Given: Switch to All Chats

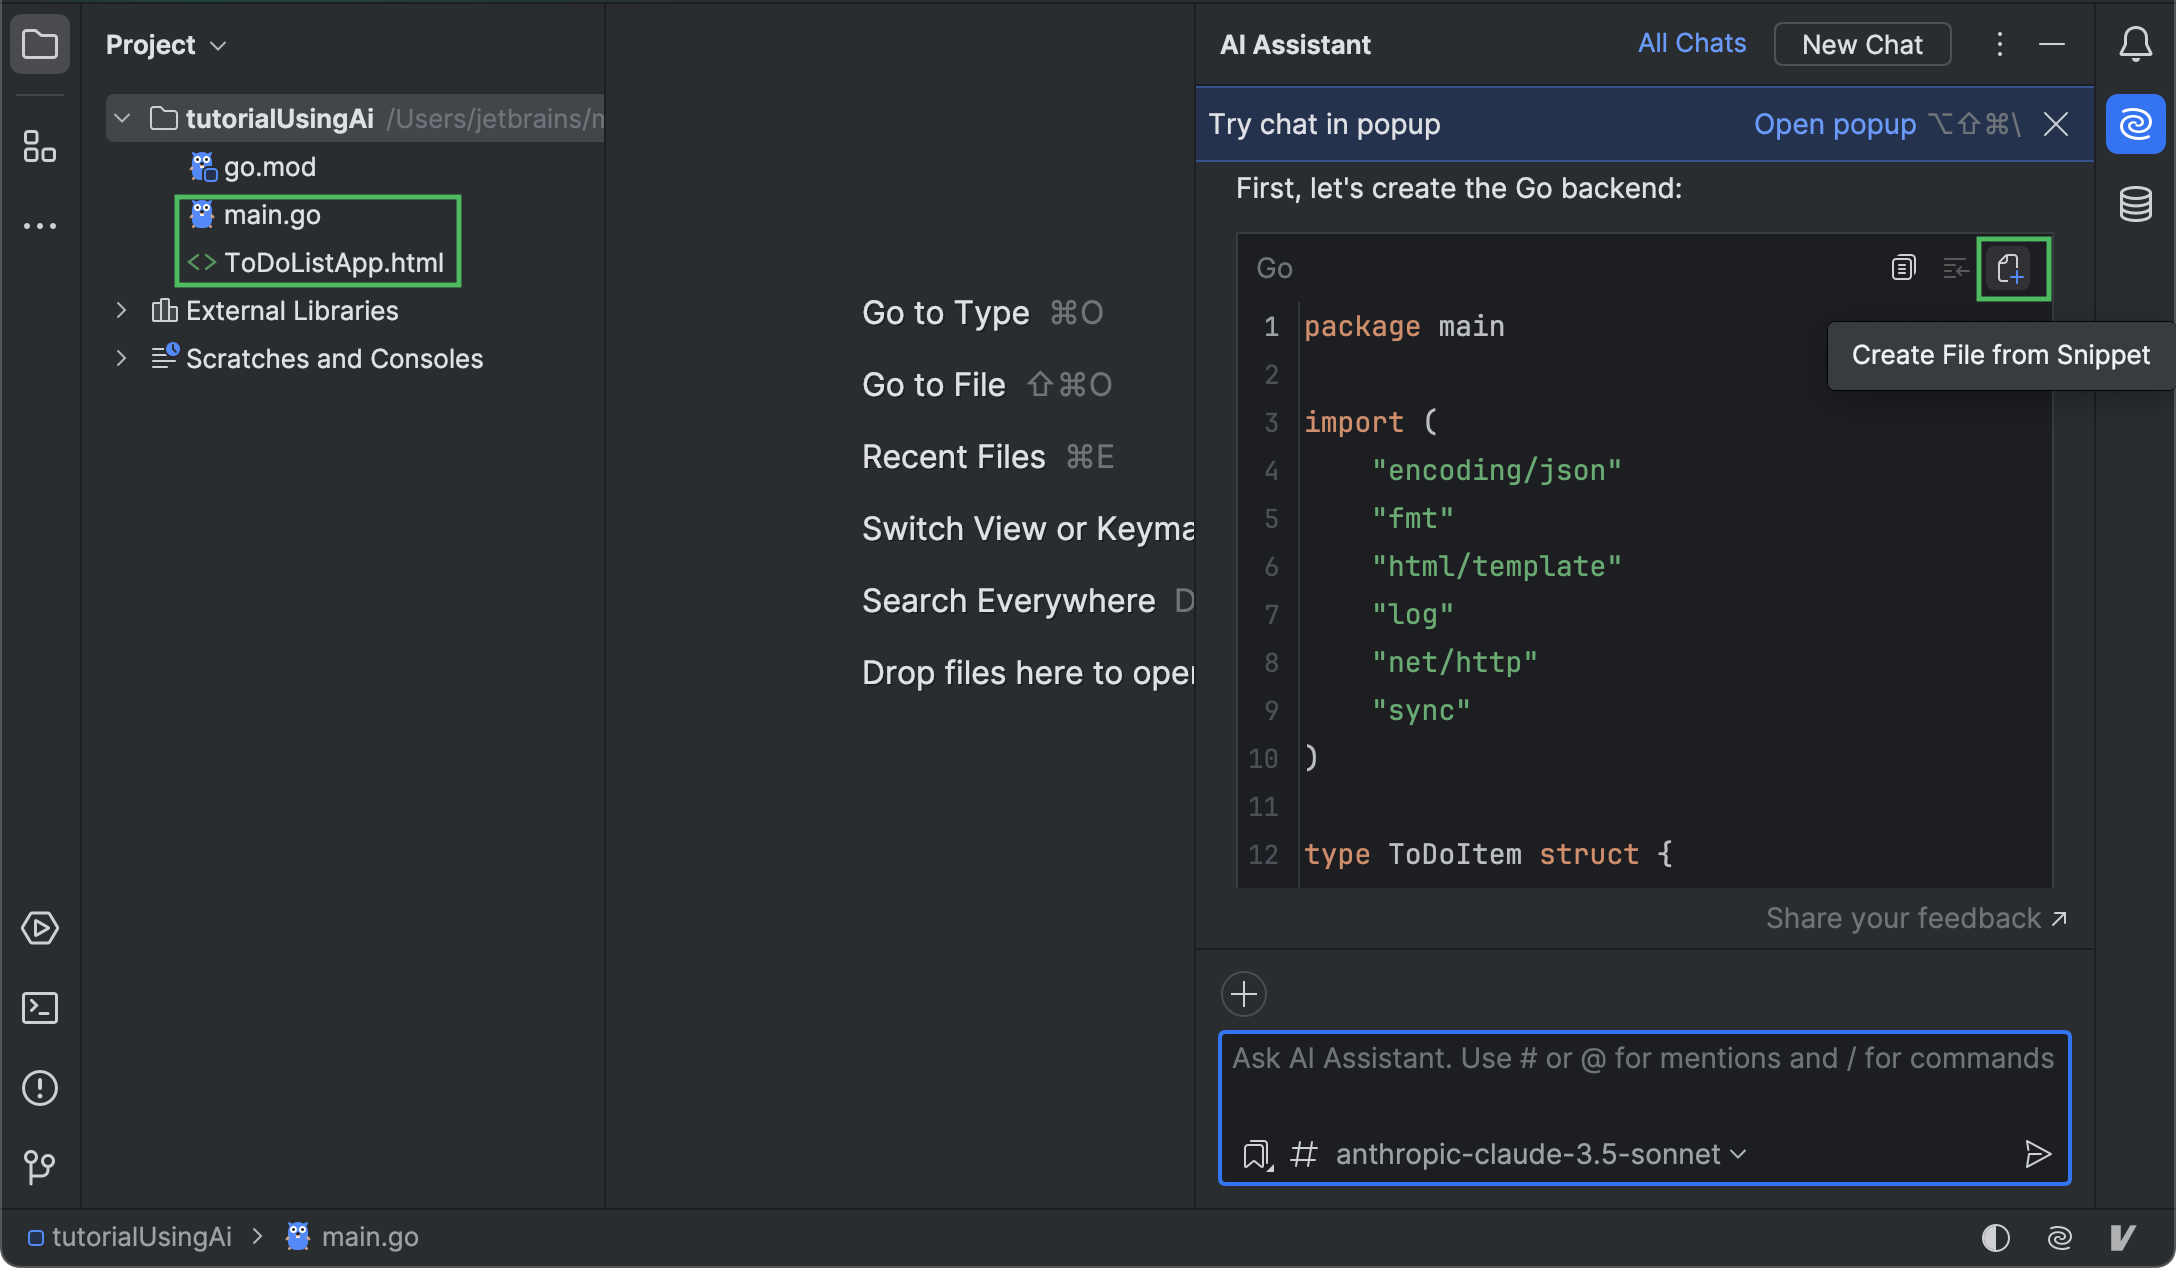Looking at the screenshot, I should (x=1691, y=43).
